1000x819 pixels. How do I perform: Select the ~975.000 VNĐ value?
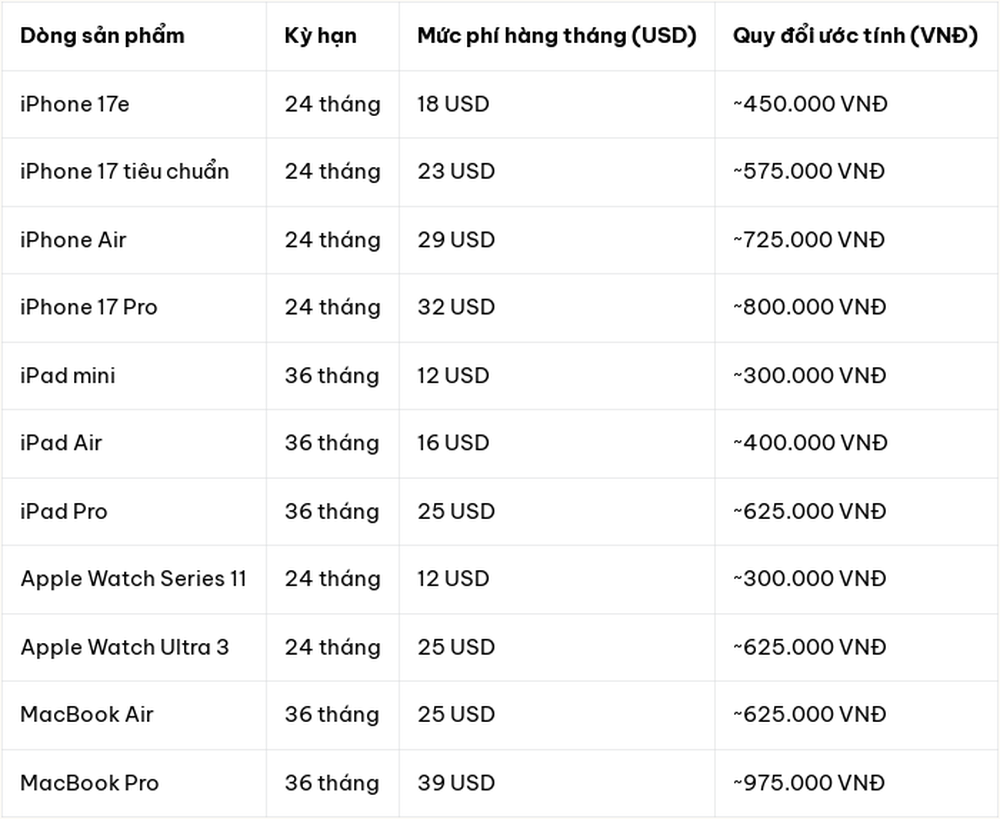809,783
